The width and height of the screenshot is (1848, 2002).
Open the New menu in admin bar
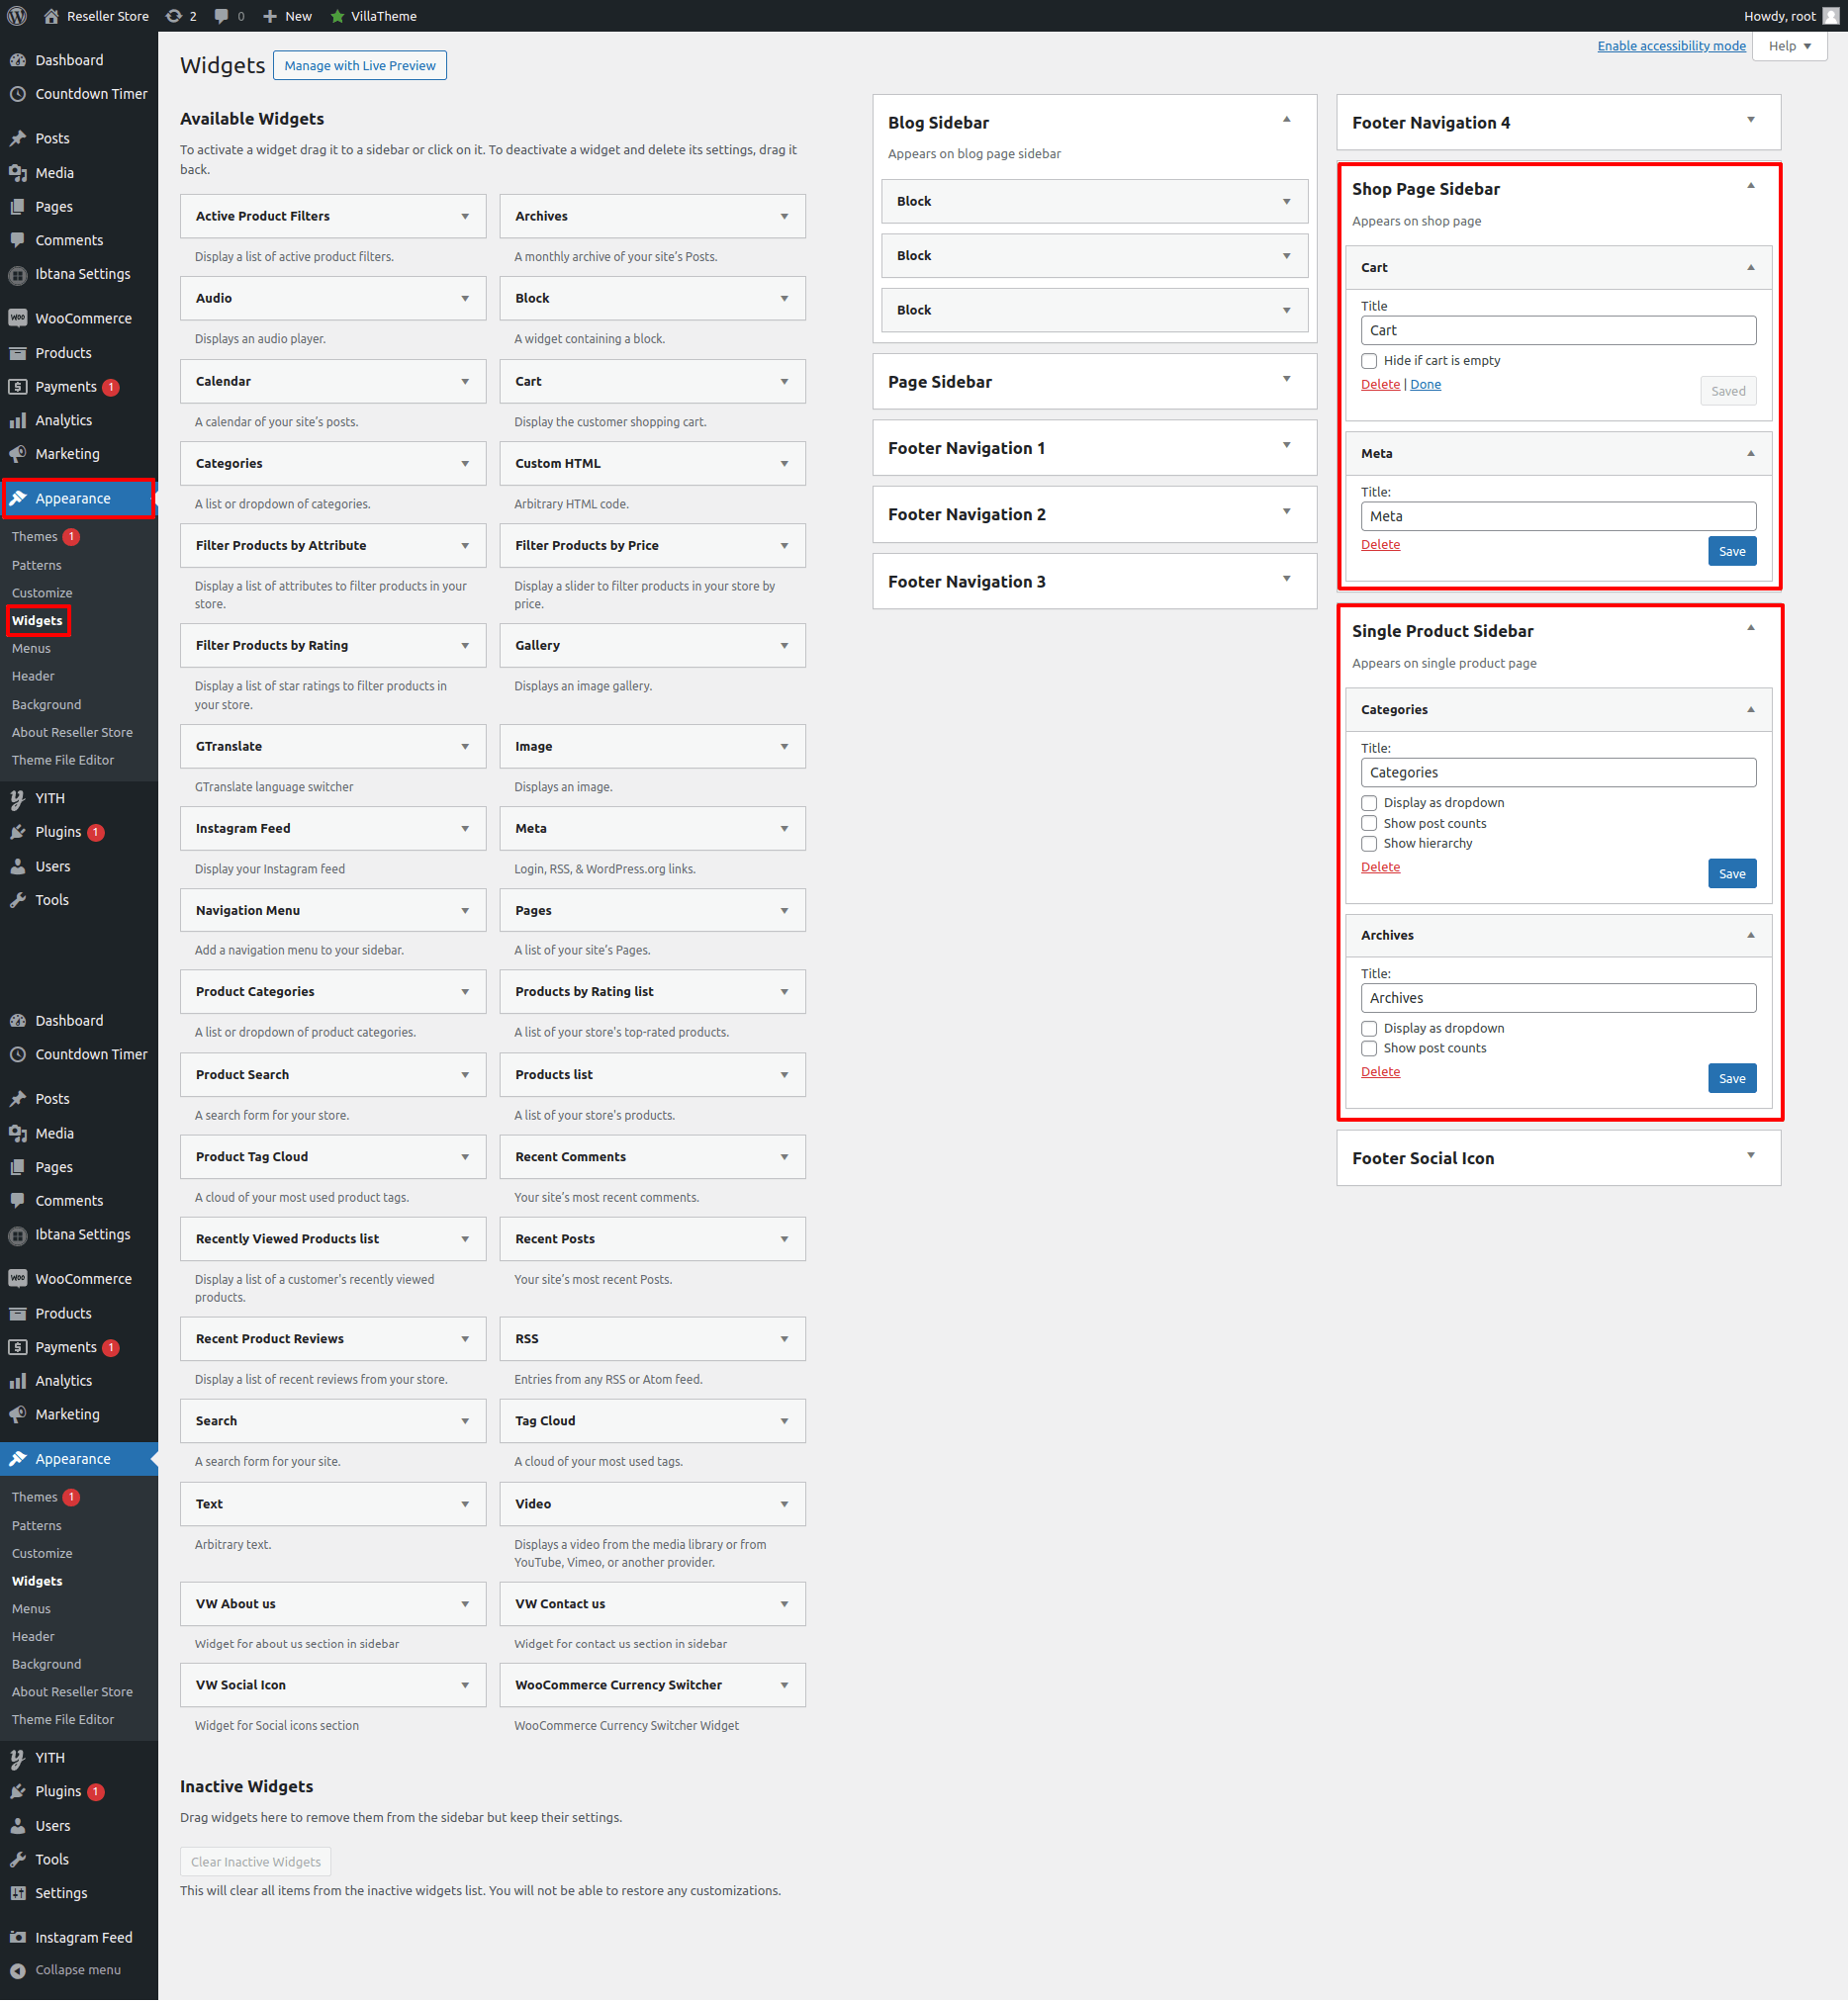pyautogui.click(x=287, y=16)
